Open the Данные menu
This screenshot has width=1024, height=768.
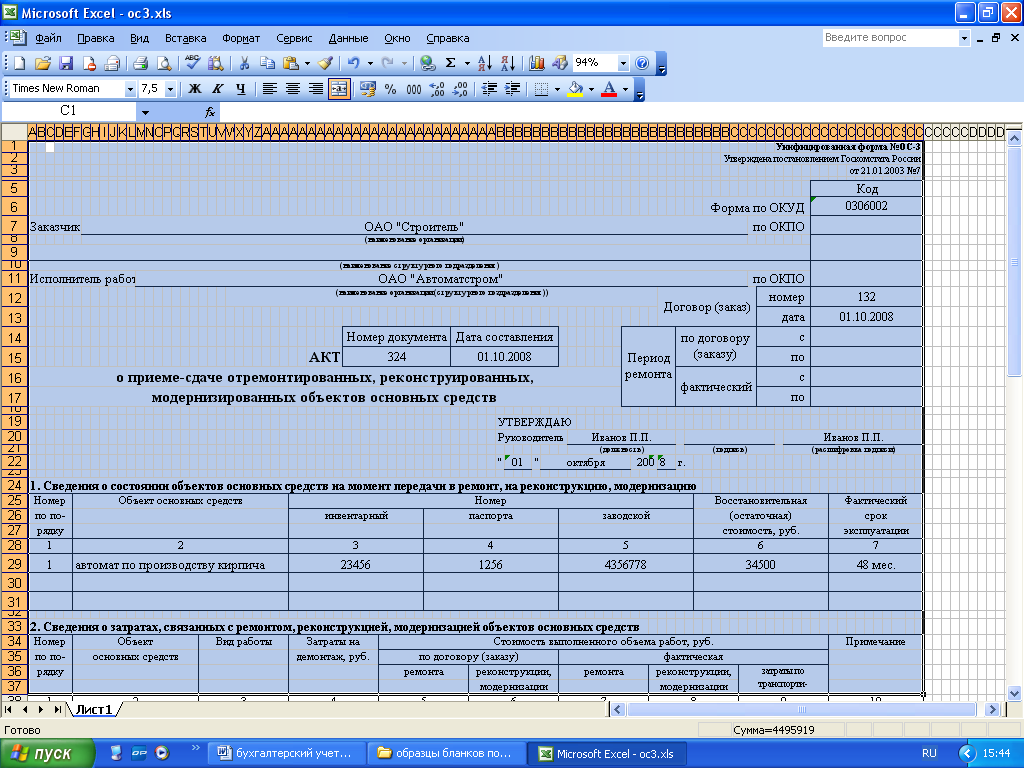[348, 38]
